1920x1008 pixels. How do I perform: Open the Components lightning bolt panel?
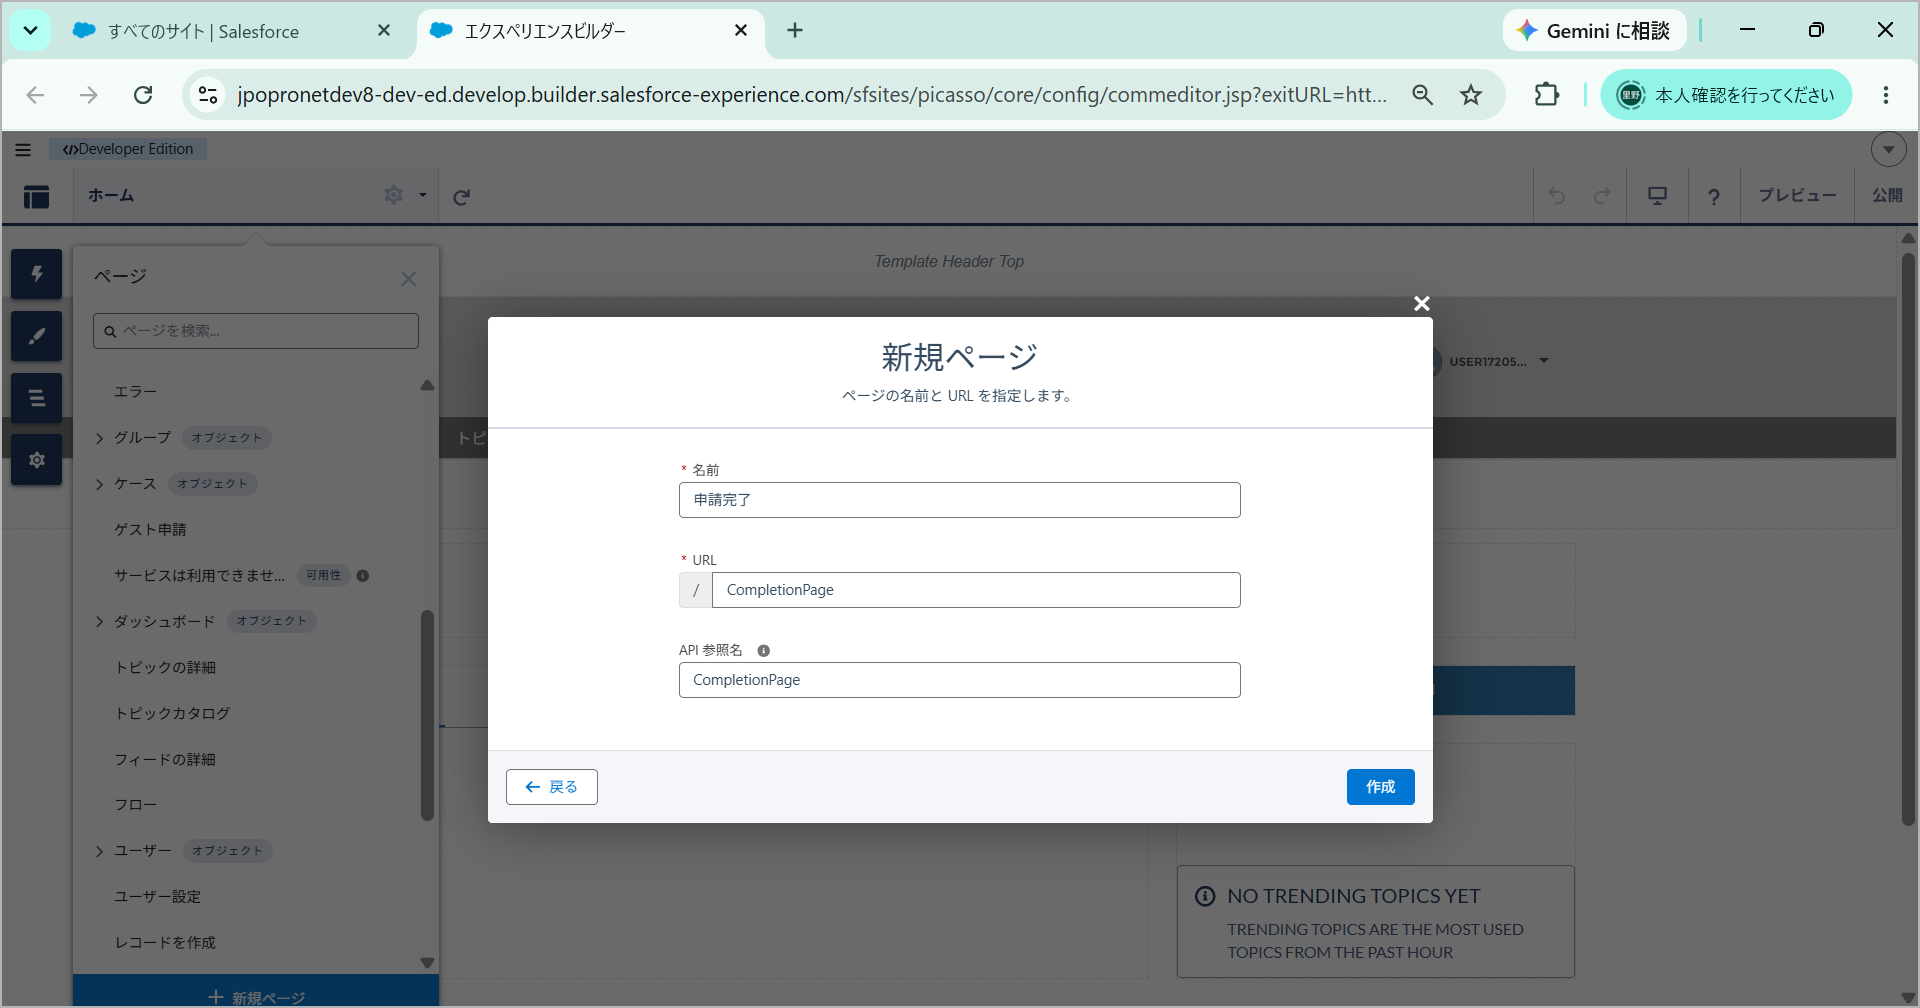pyautogui.click(x=37, y=274)
